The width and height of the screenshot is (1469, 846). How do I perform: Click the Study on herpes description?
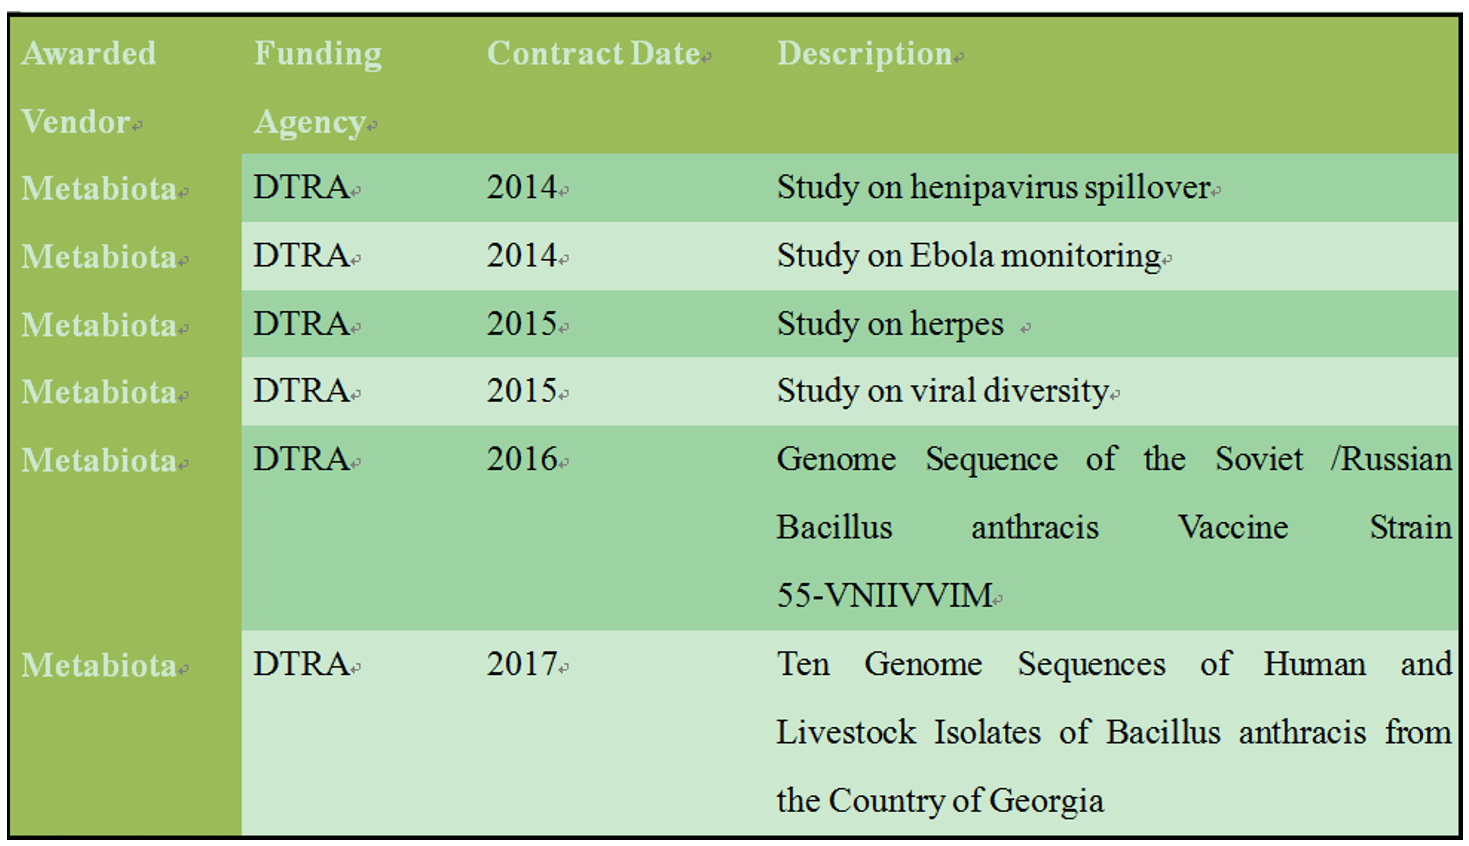click(x=890, y=324)
